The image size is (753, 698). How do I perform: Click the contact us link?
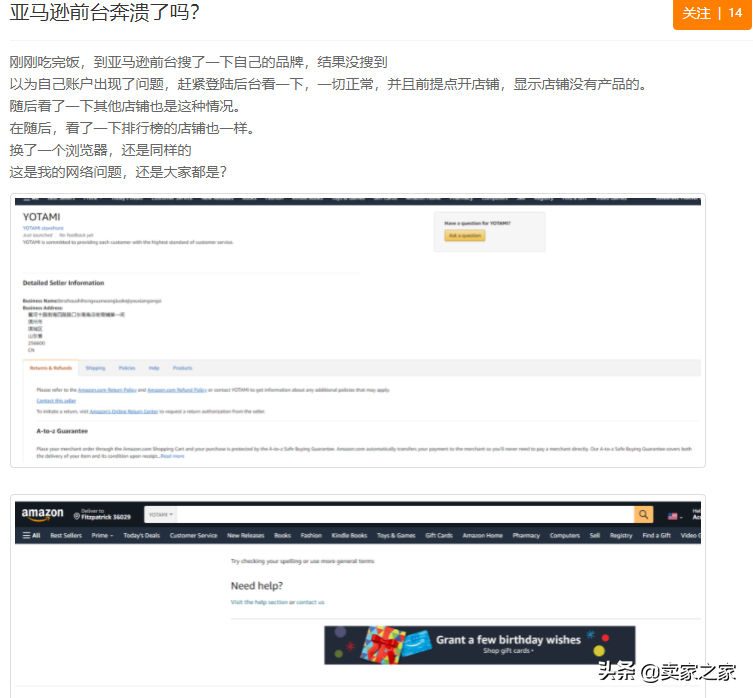point(310,602)
